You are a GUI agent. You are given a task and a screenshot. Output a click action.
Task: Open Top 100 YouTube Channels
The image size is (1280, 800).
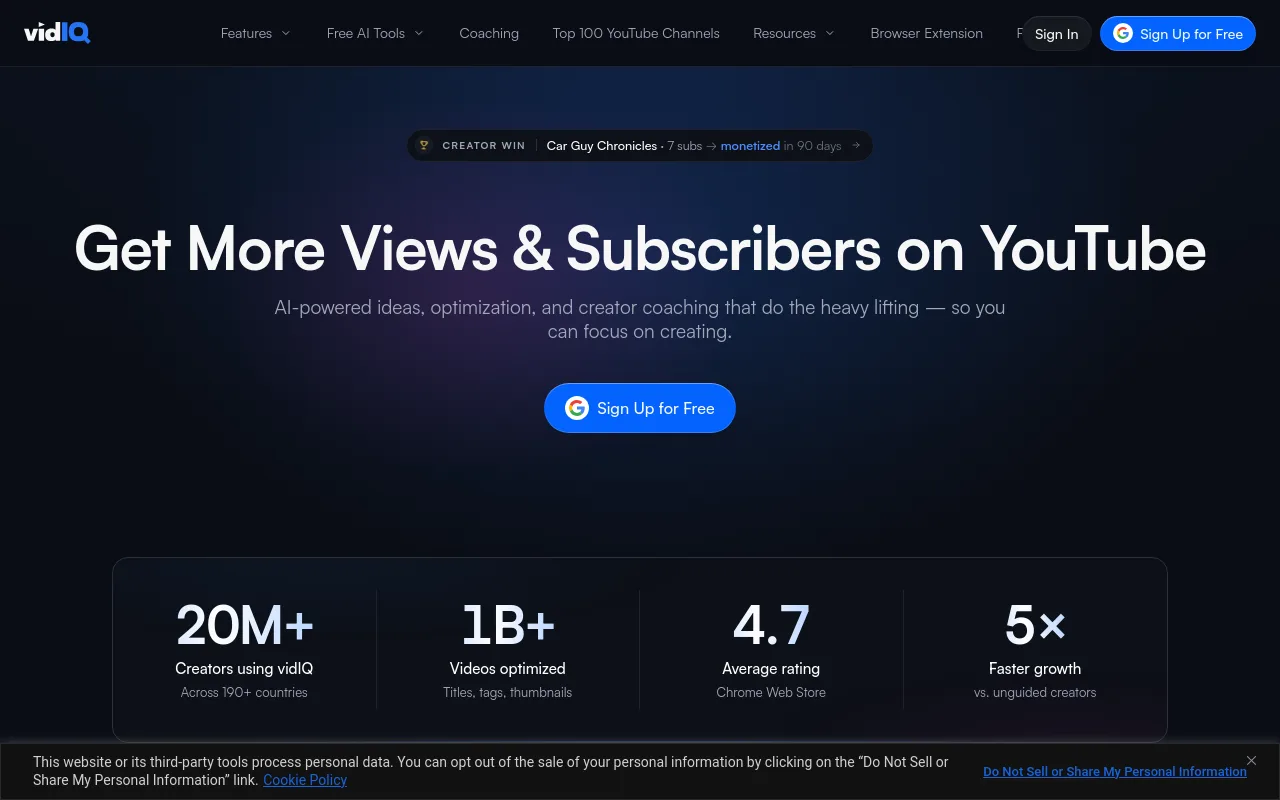[636, 33]
